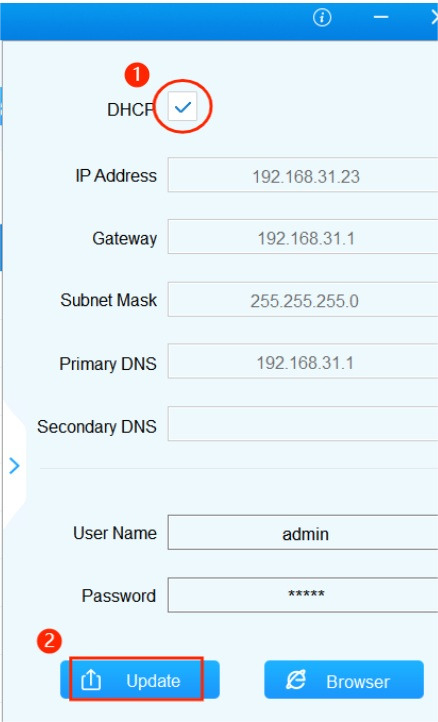Click the Password field with asterisks
The image size is (438, 722).
coord(303,595)
